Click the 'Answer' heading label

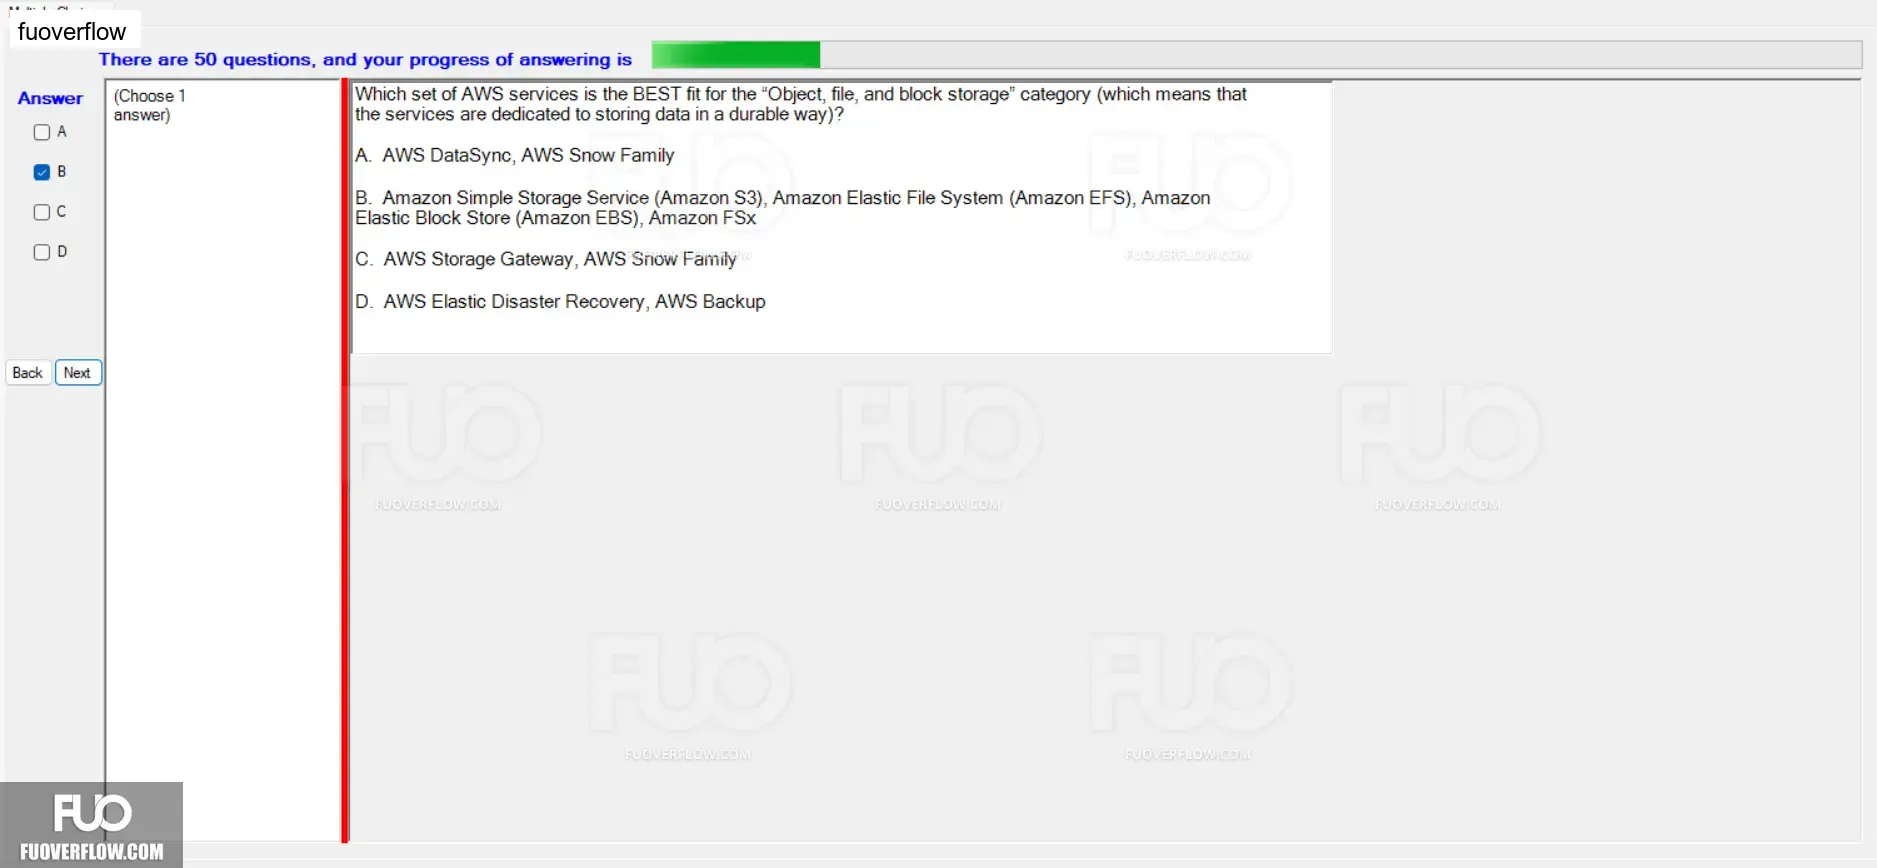pos(50,98)
